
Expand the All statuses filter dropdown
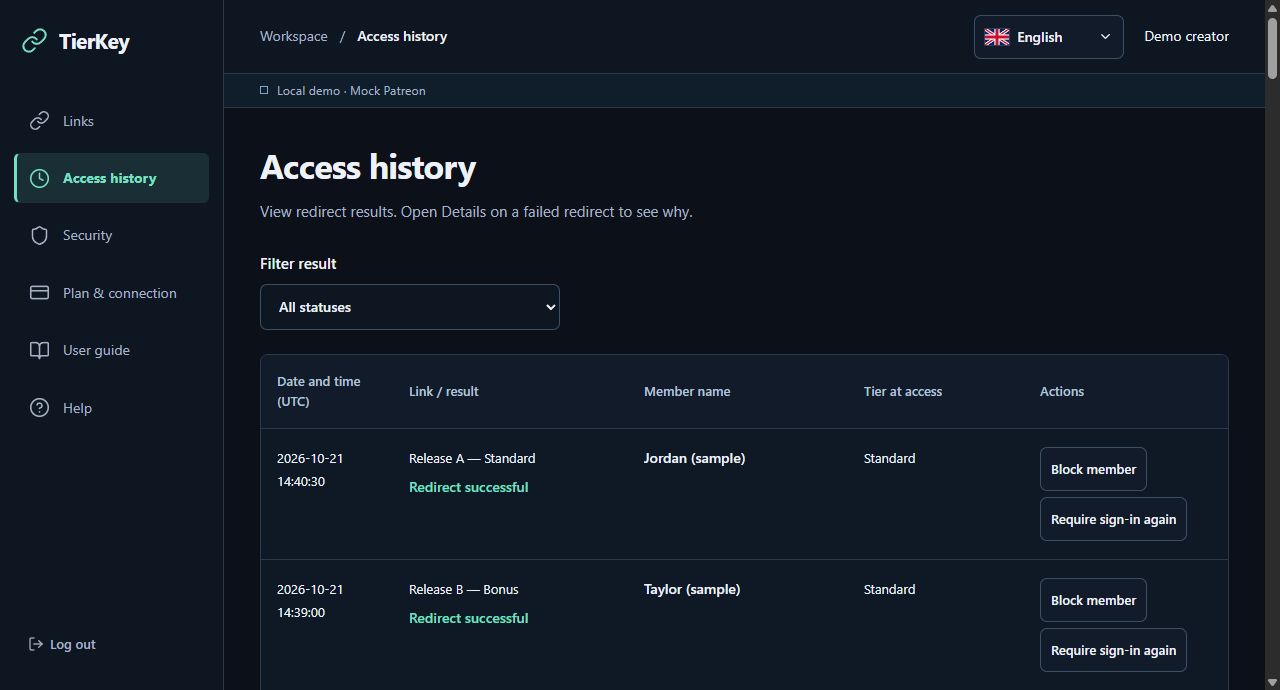pos(410,307)
